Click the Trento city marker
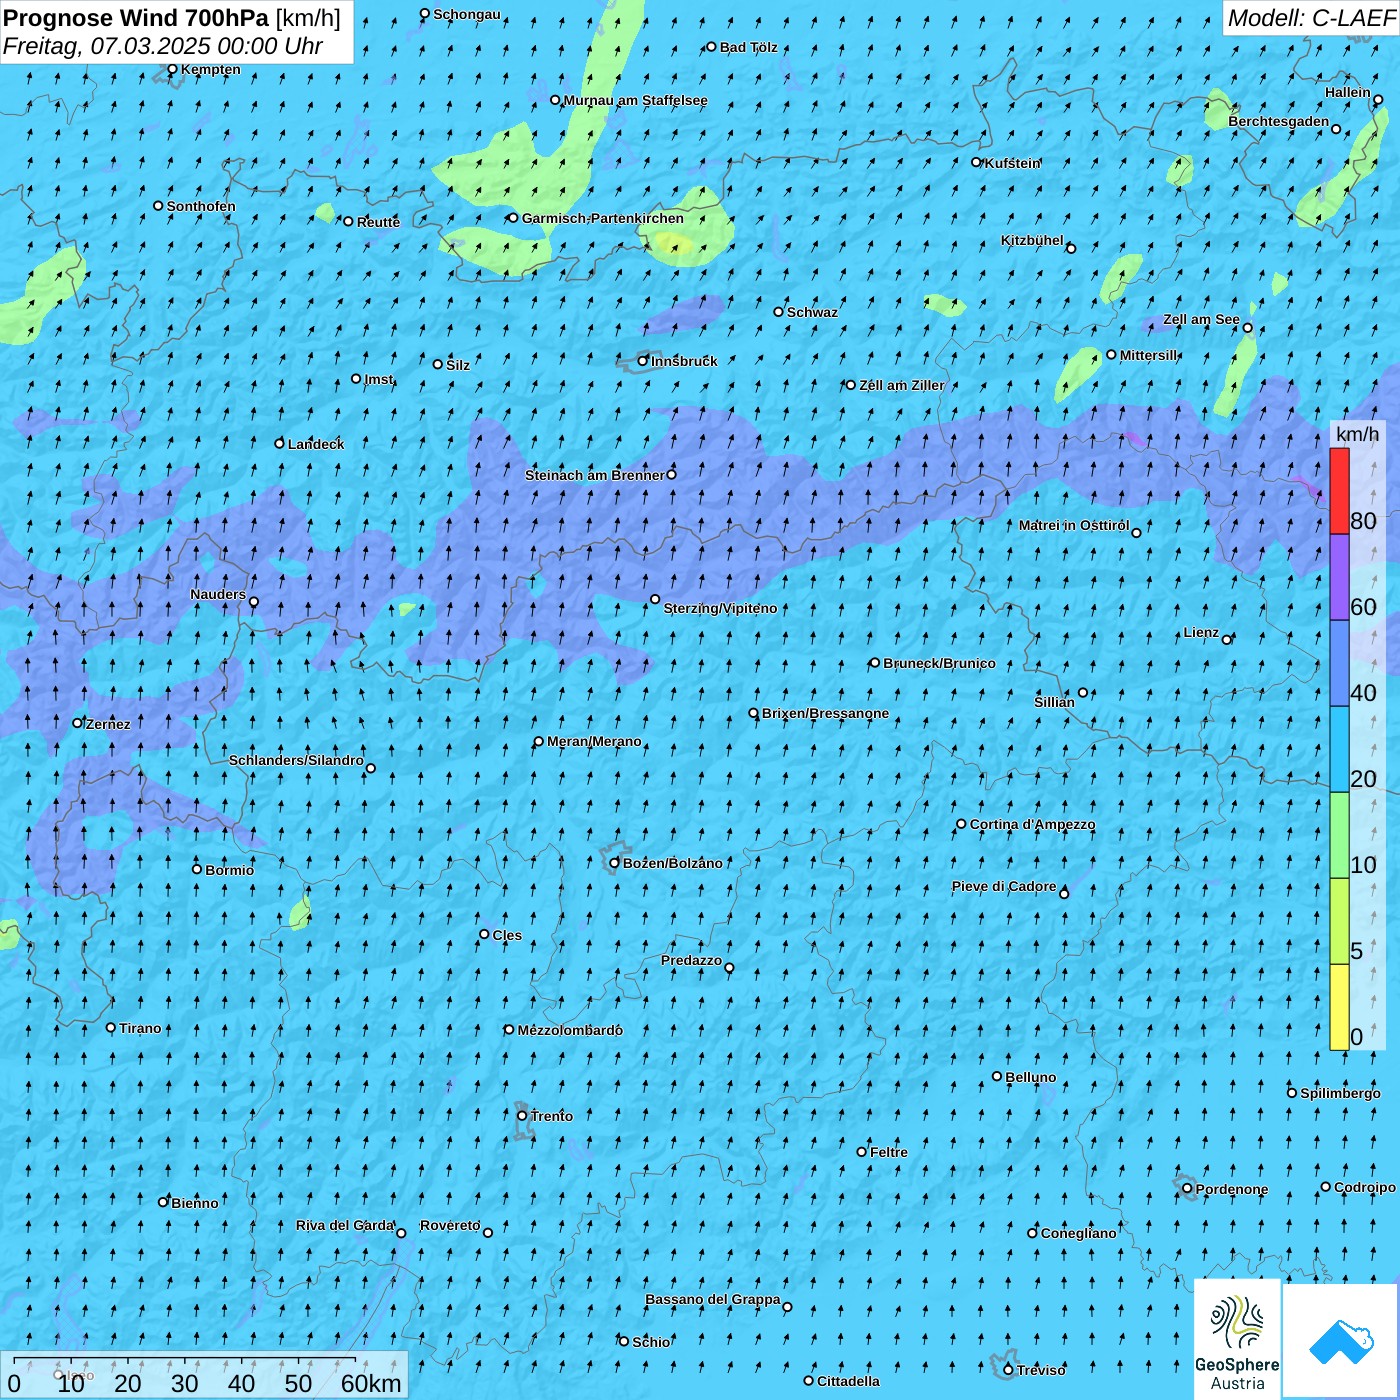Viewport: 1400px width, 1400px height. [x=522, y=1116]
